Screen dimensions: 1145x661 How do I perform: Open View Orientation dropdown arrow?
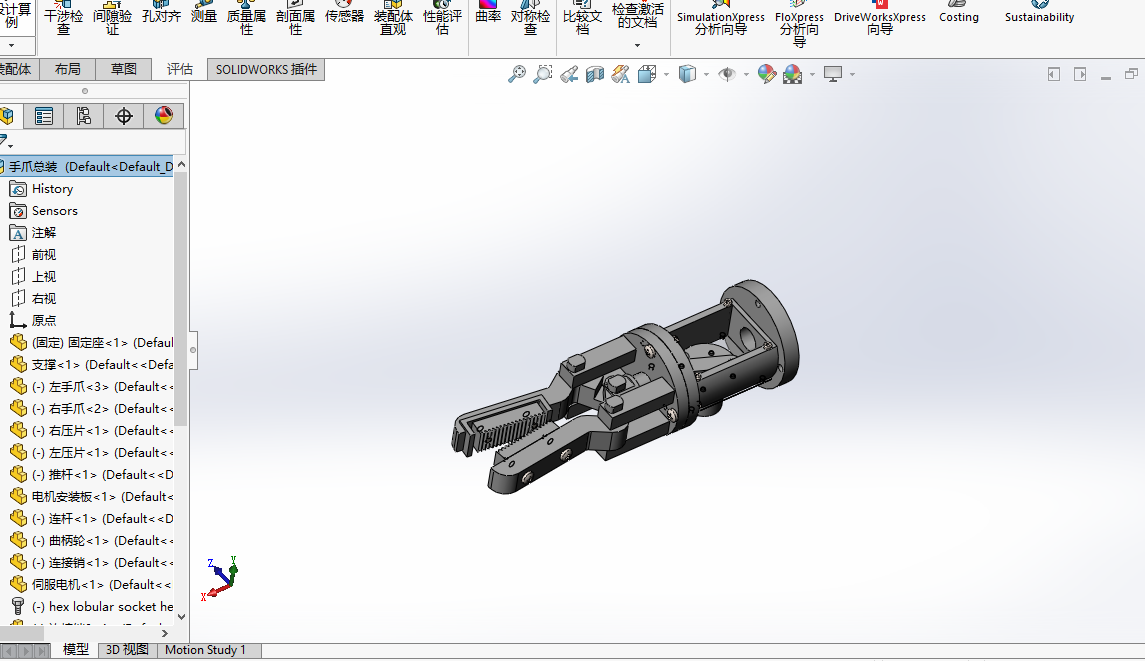point(666,74)
